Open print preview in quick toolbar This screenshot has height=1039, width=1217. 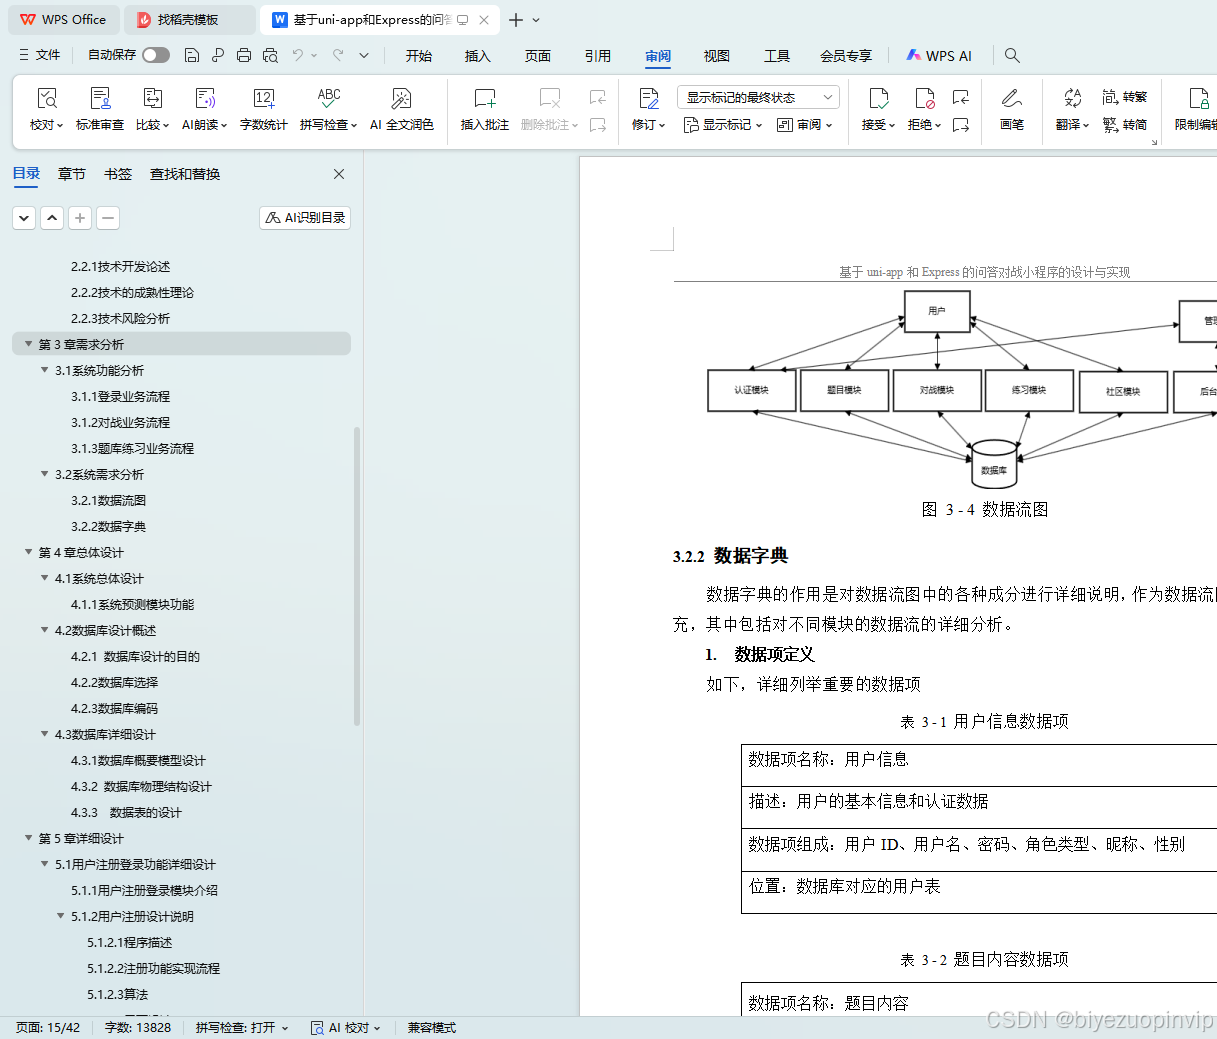coord(270,55)
